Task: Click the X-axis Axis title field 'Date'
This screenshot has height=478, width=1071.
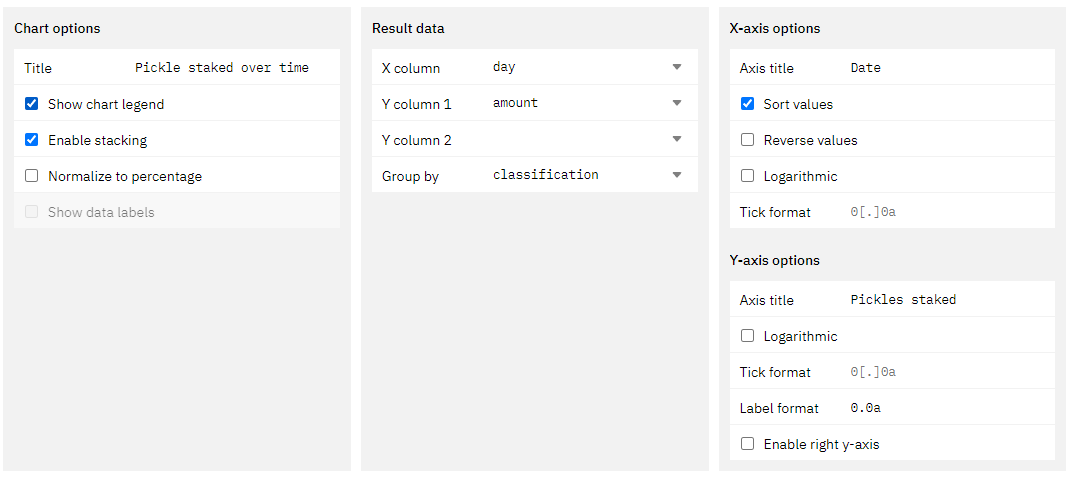Action: click(947, 68)
